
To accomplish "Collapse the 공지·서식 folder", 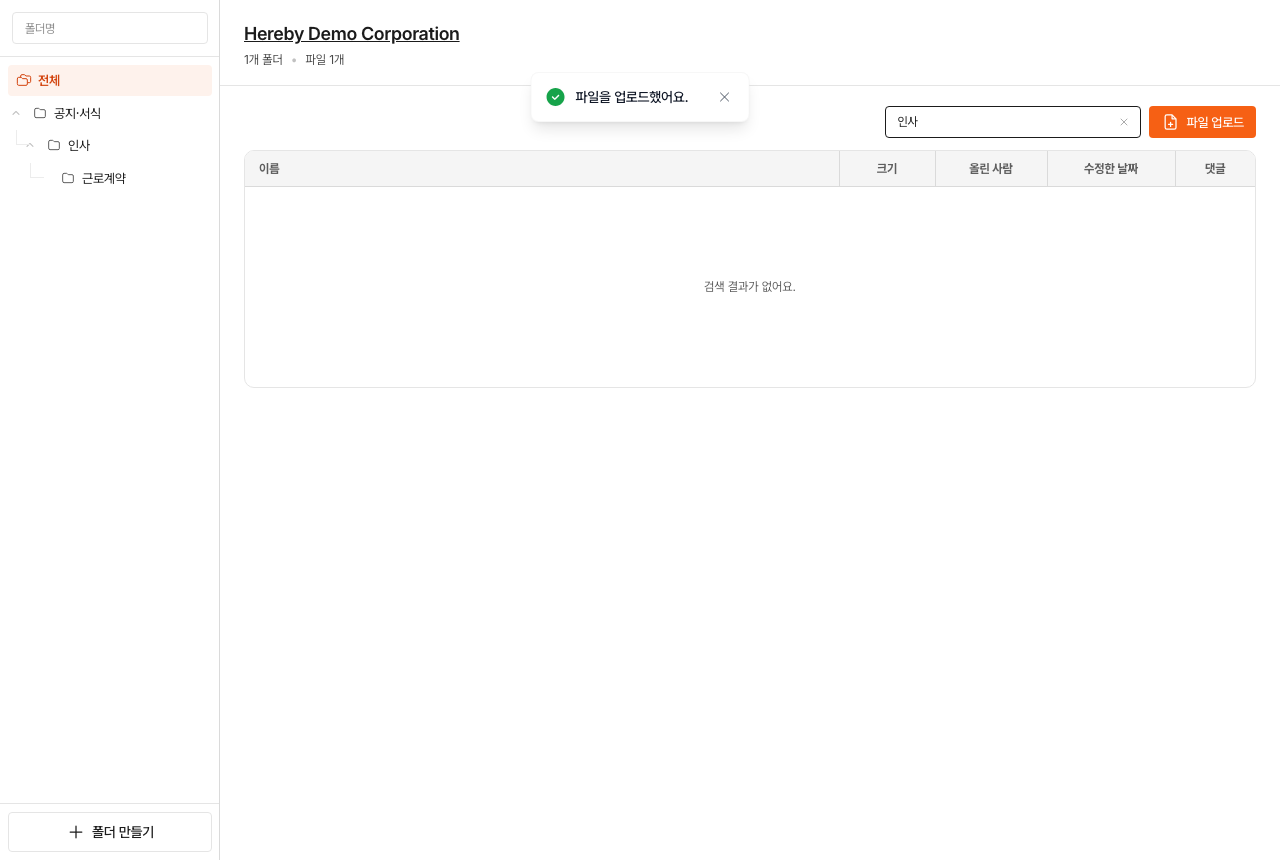I will pos(16,113).
